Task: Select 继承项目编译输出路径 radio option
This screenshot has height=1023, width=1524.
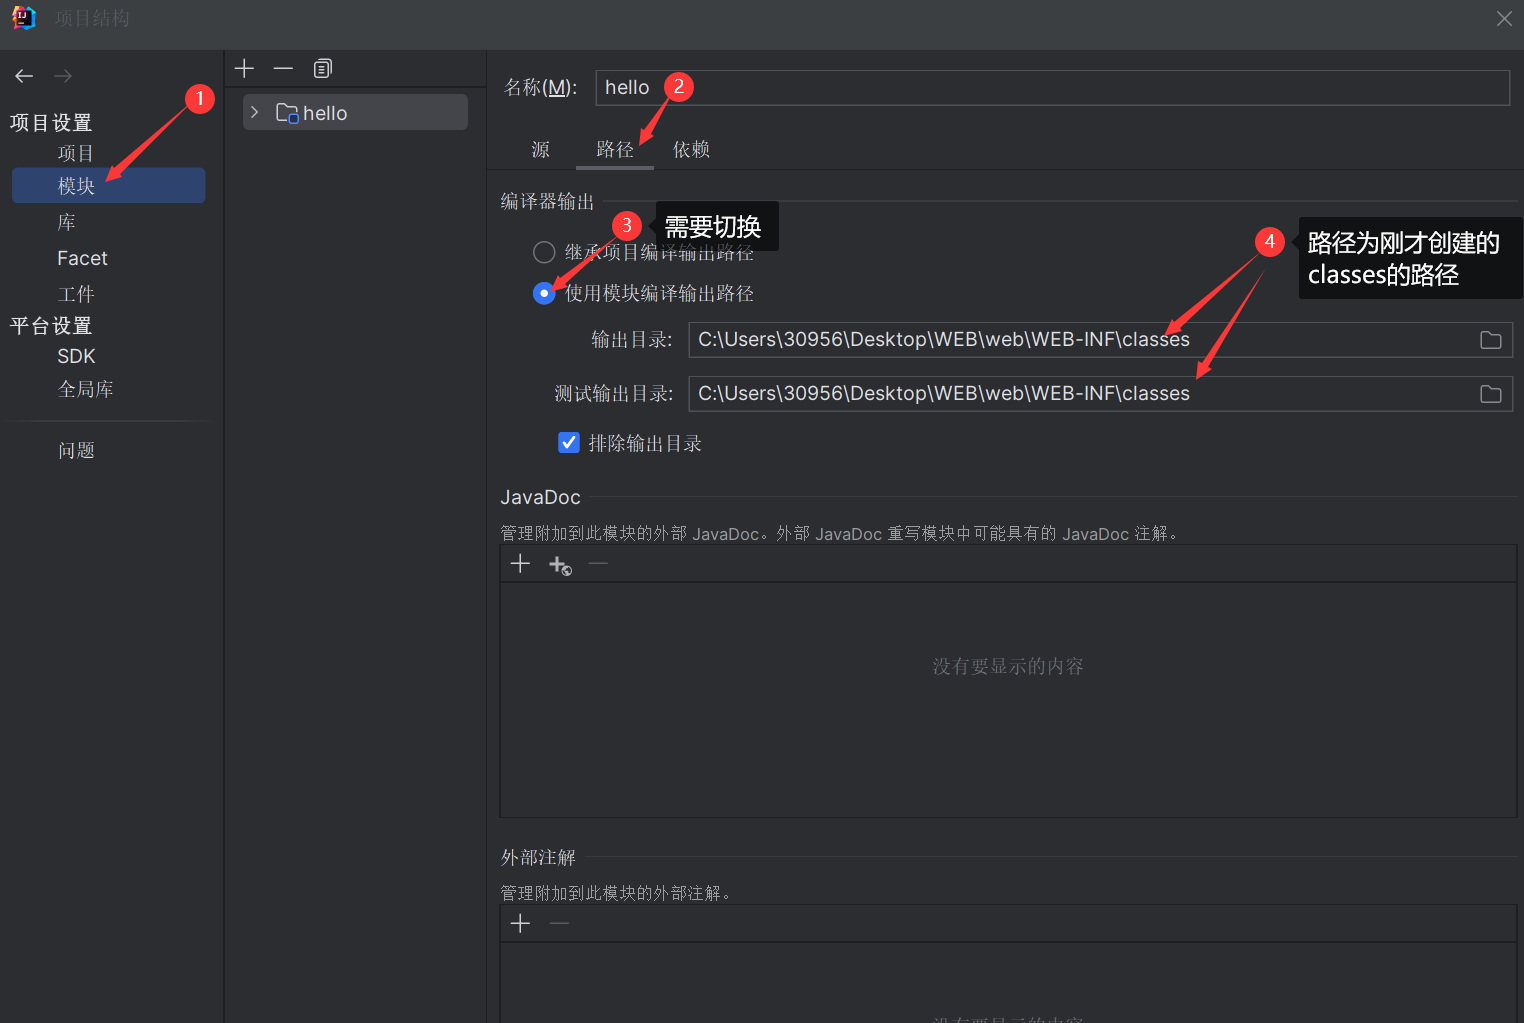Action: 544,252
